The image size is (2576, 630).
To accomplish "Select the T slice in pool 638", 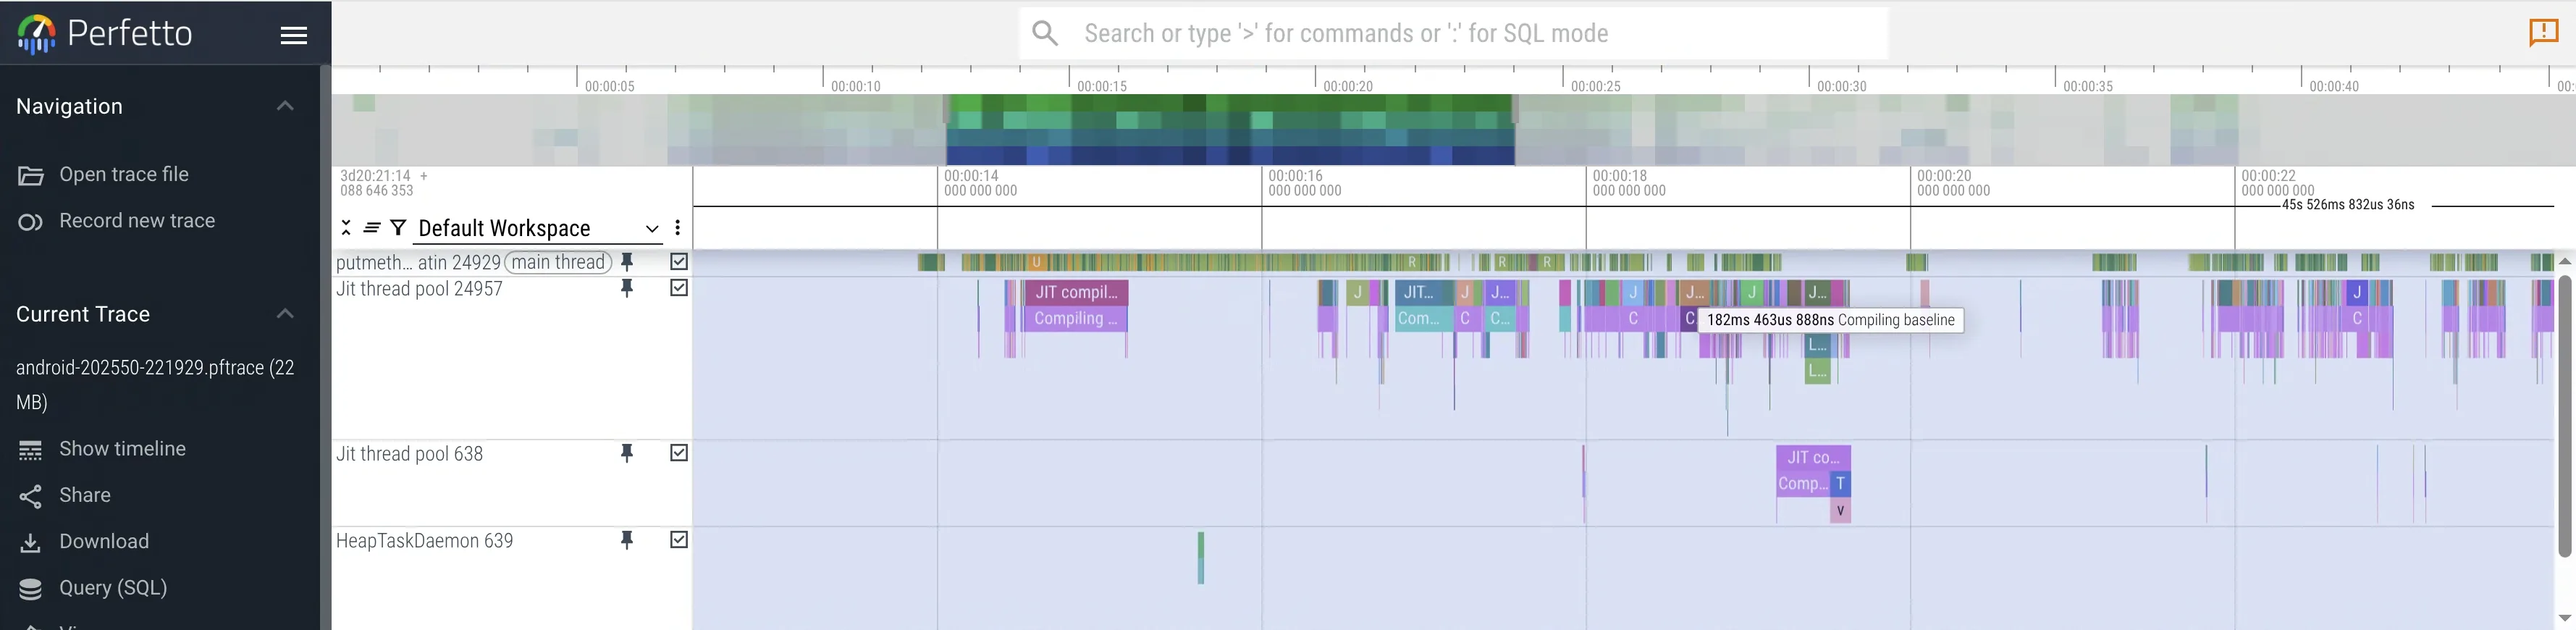I will 1840,483.
